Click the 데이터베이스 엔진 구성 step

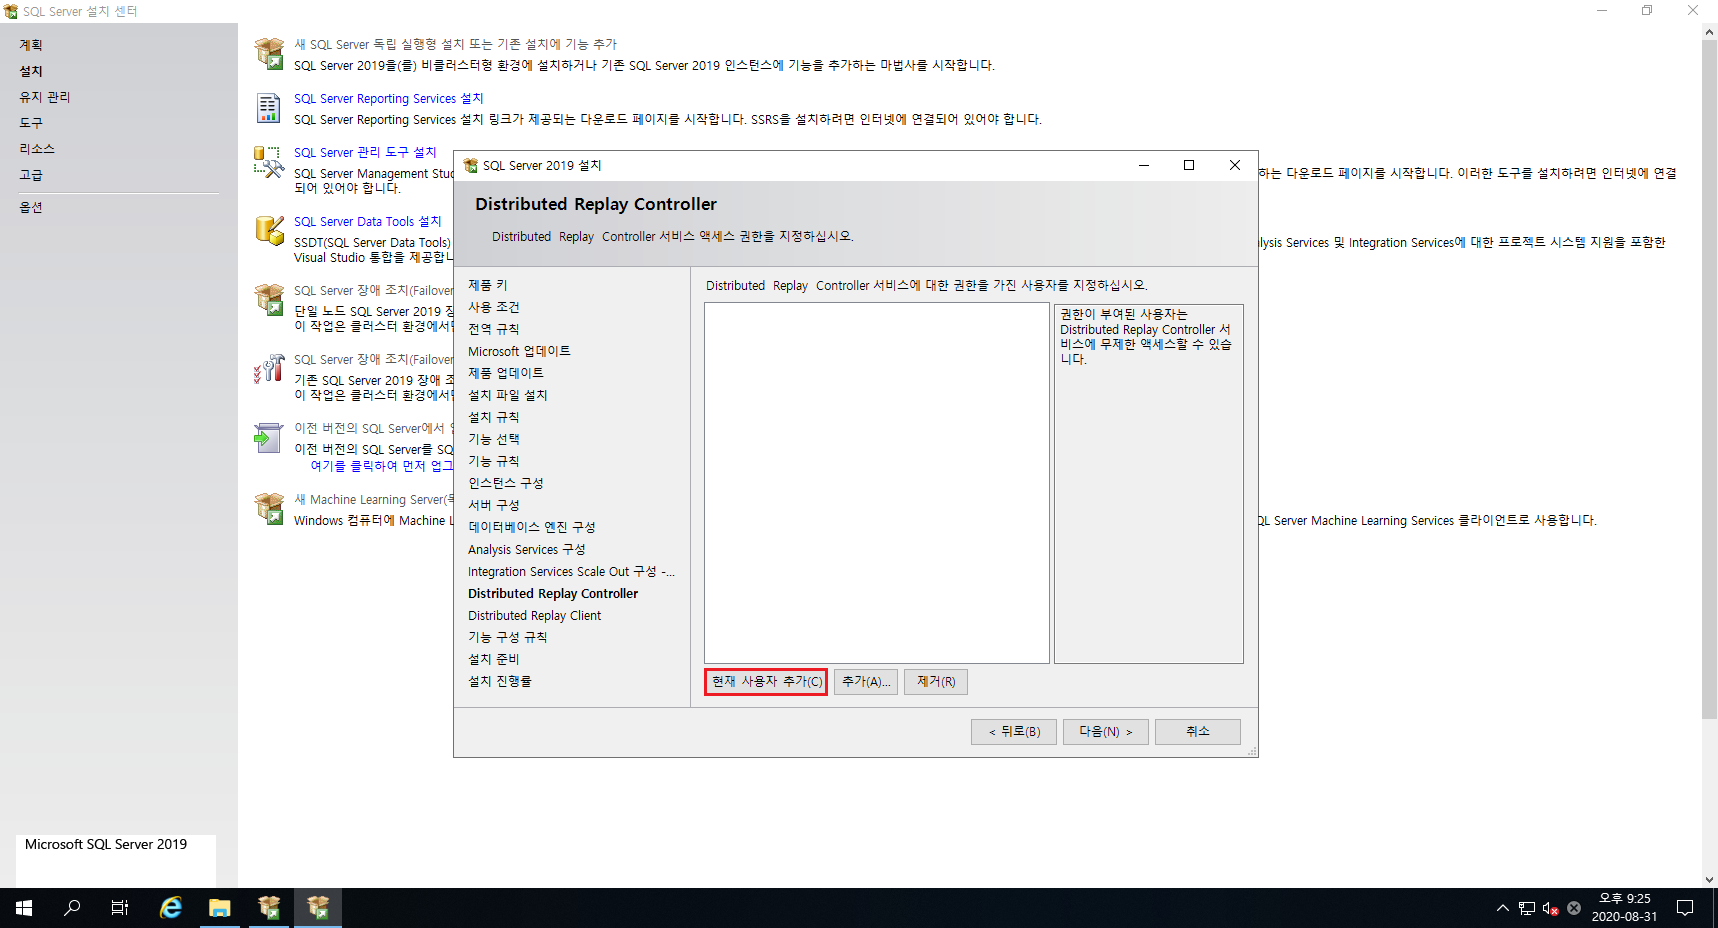[532, 527]
